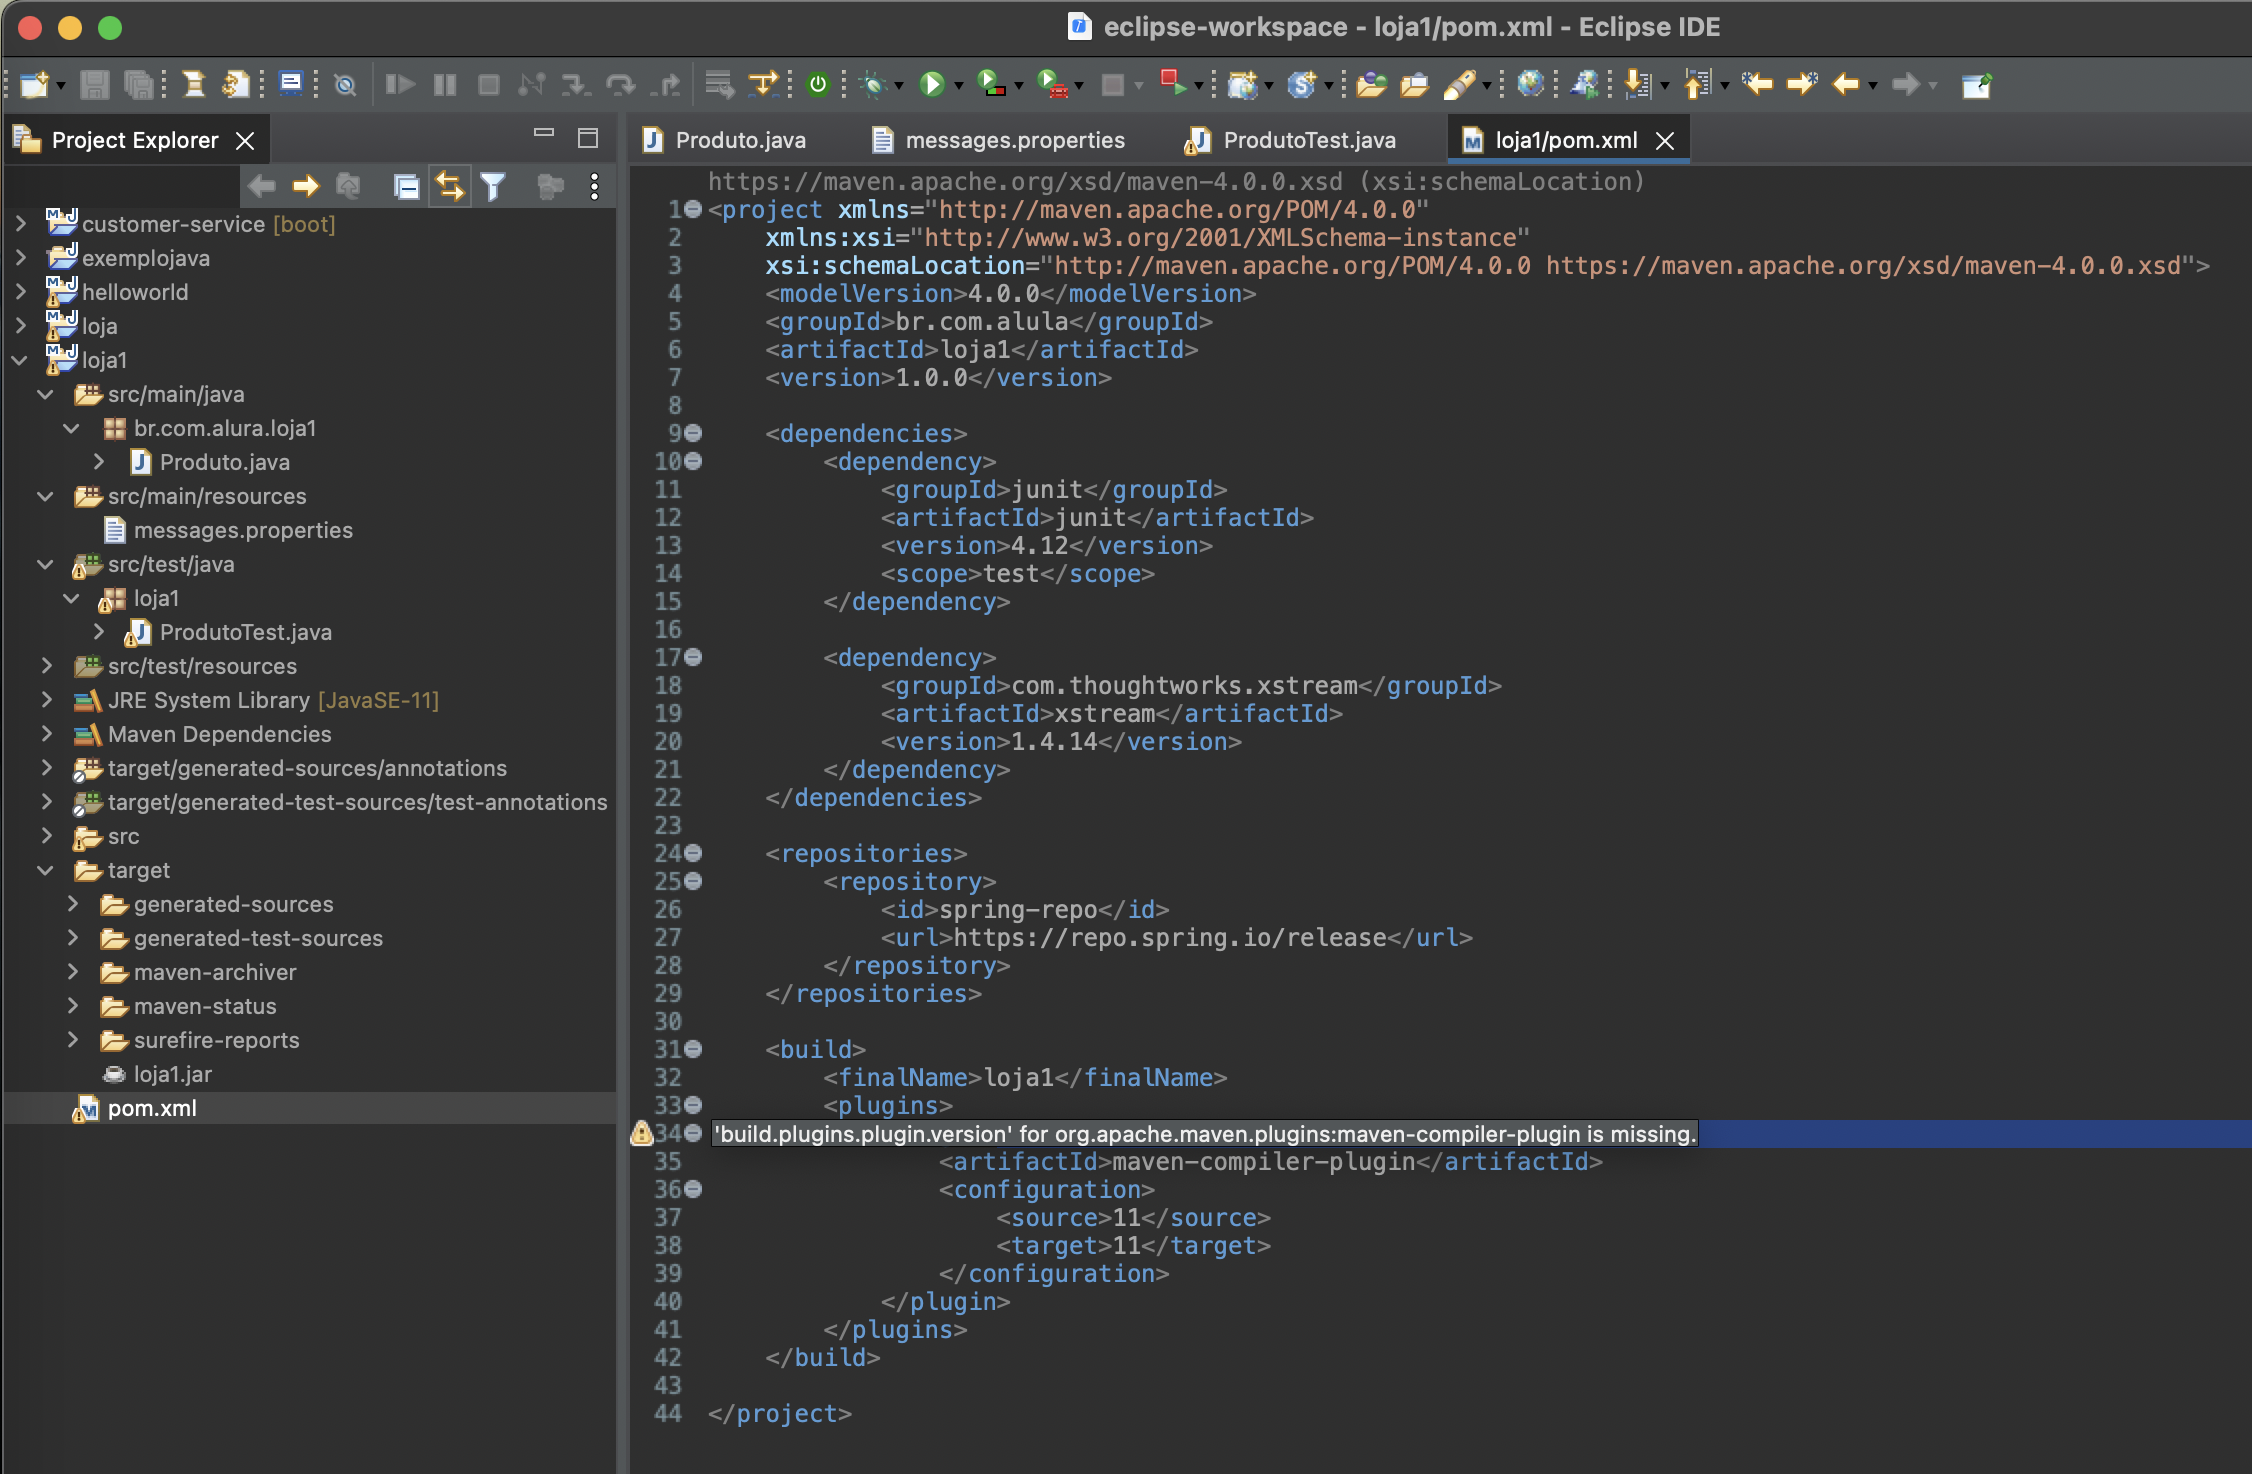Click the Save All toolbar icon

click(139, 85)
